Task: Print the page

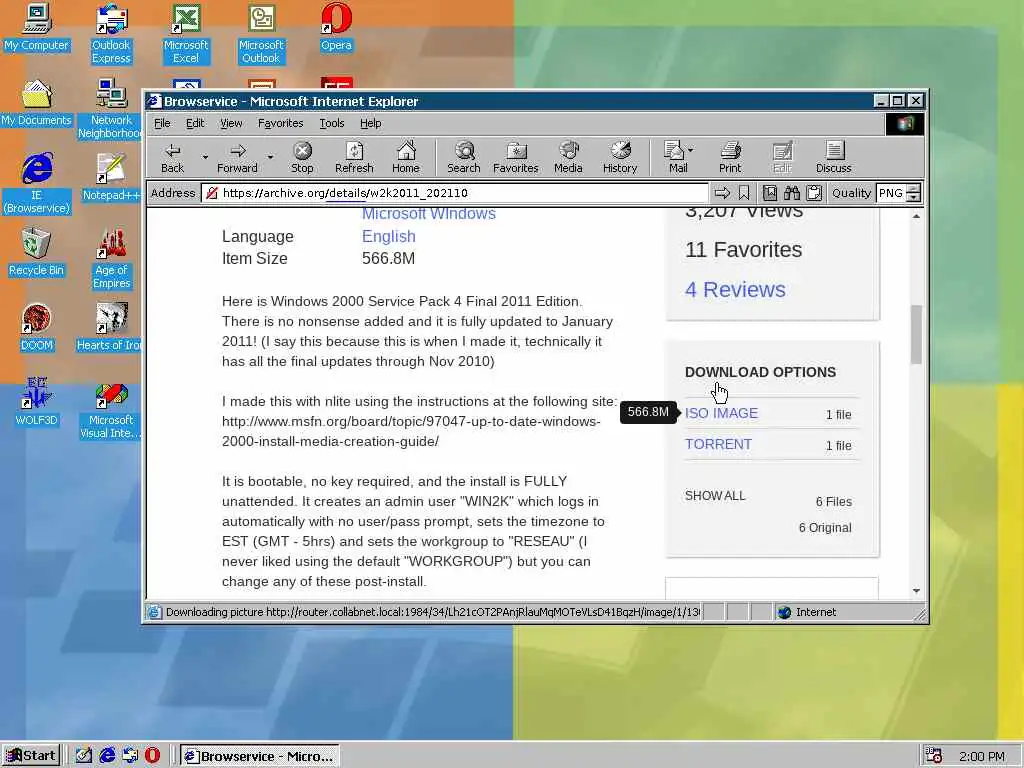Action: click(730, 158)
